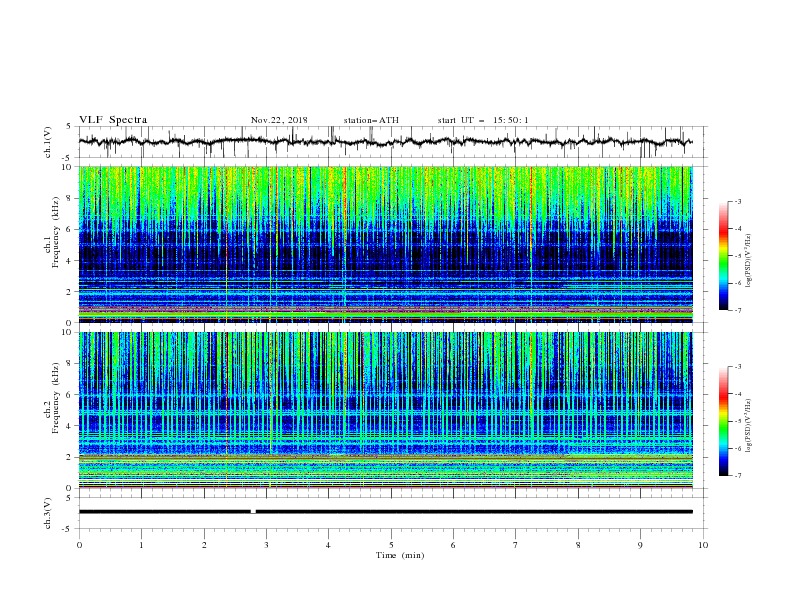The width and height of the screenshot is (792, 612).
Task: Click the "10" tick on the time axis
Action: click(x=703, y=545)
